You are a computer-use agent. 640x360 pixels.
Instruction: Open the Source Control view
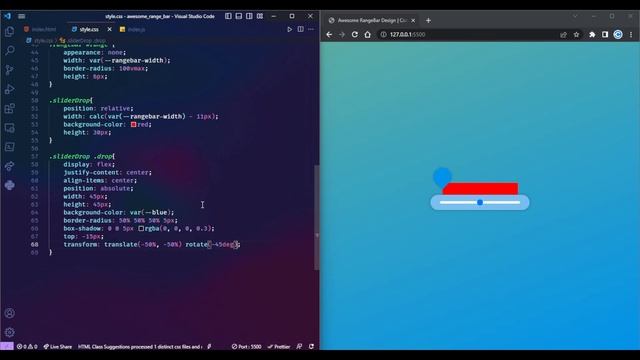pos(9,70)
